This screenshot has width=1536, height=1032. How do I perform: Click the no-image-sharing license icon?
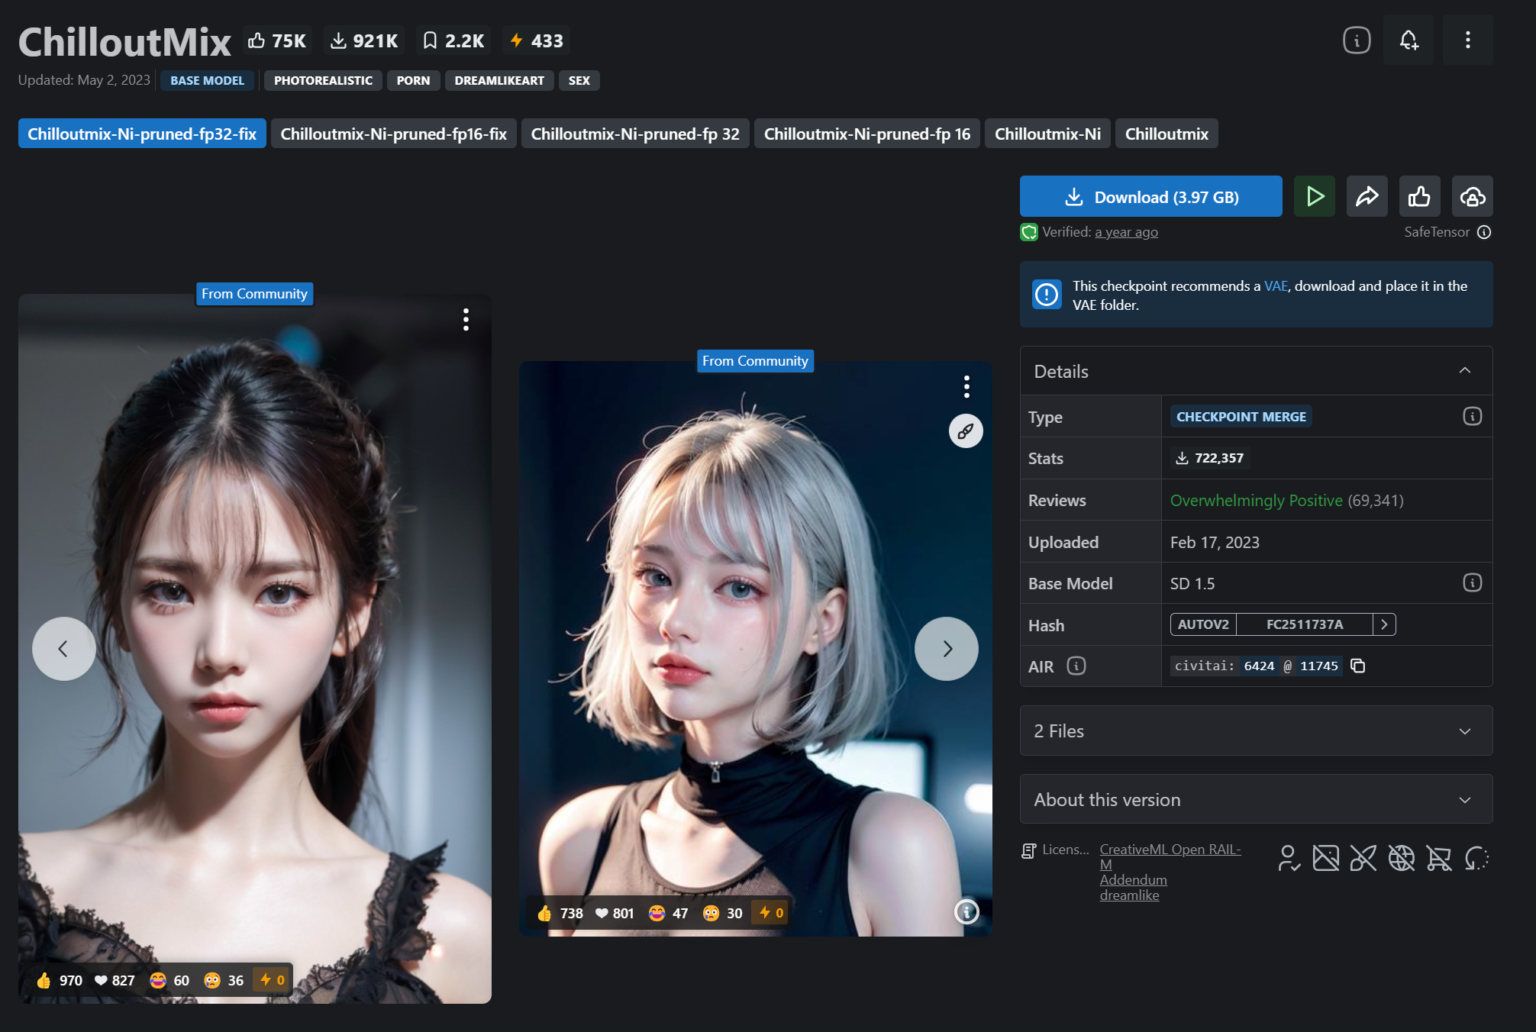click(x=1326, y=858)
